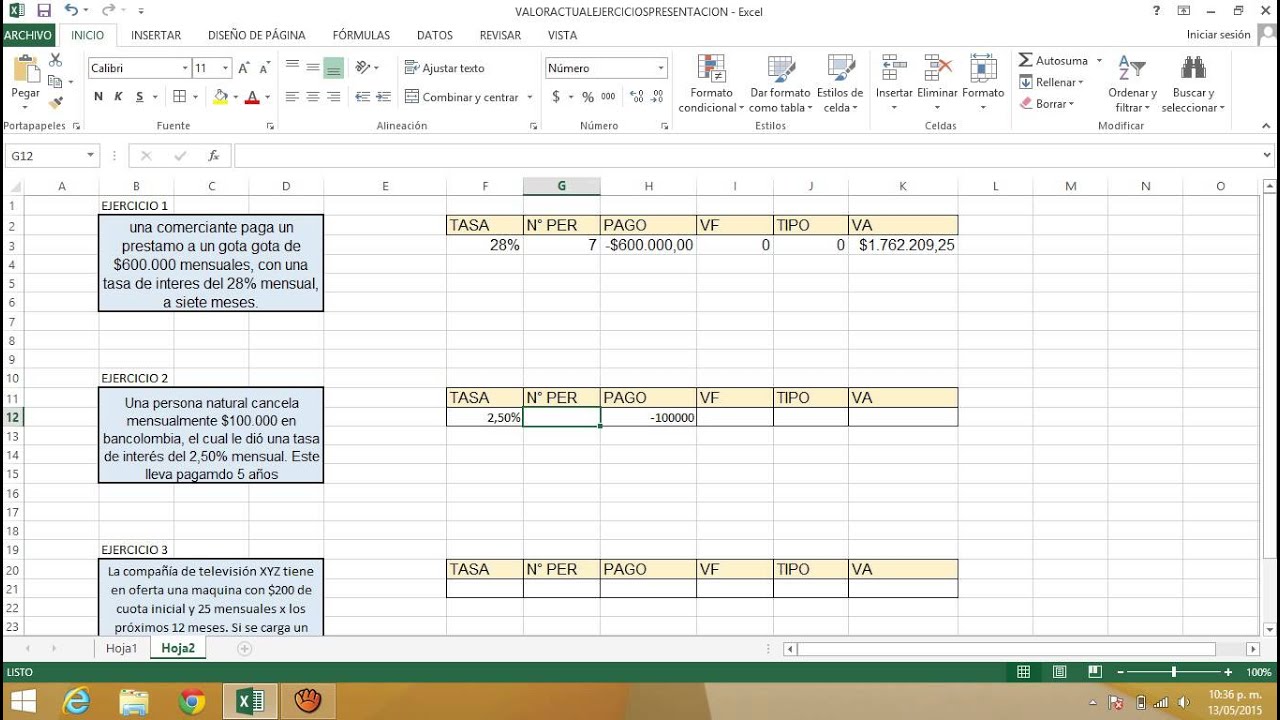The width and height of the screenshot is (1280, 720).
Task: Click the add new sheet plus button
Action: 244,648
